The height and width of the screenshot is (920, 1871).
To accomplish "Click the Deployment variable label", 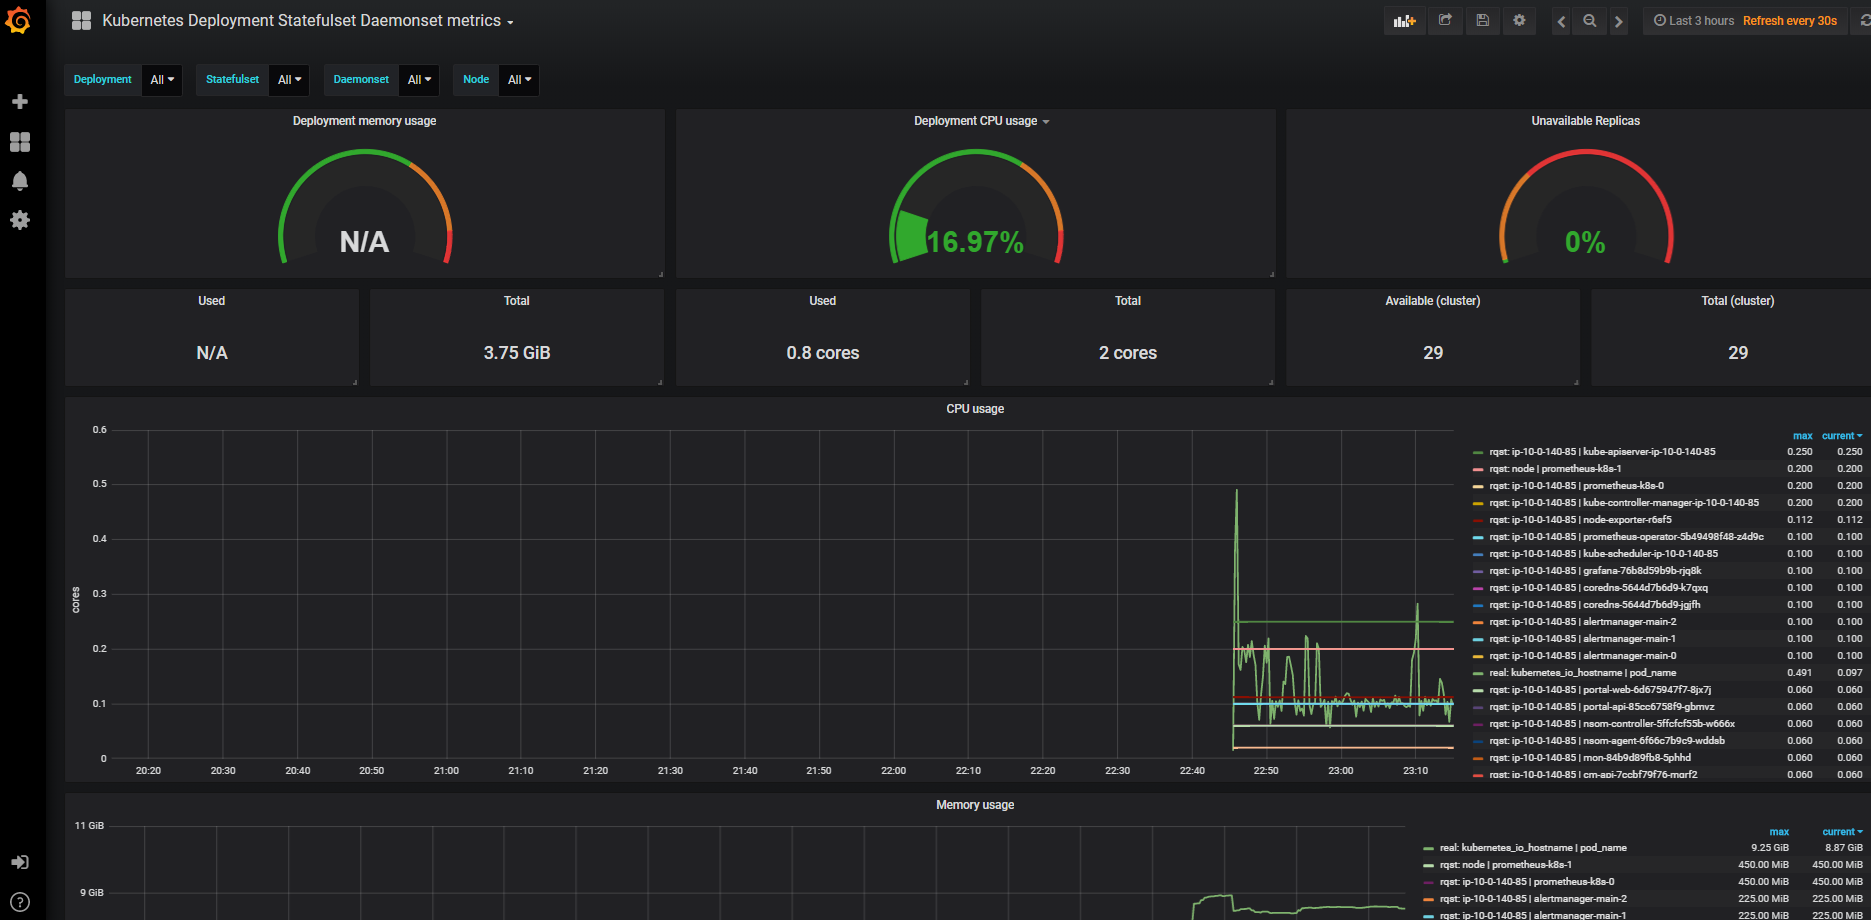I will pos(103,80).
